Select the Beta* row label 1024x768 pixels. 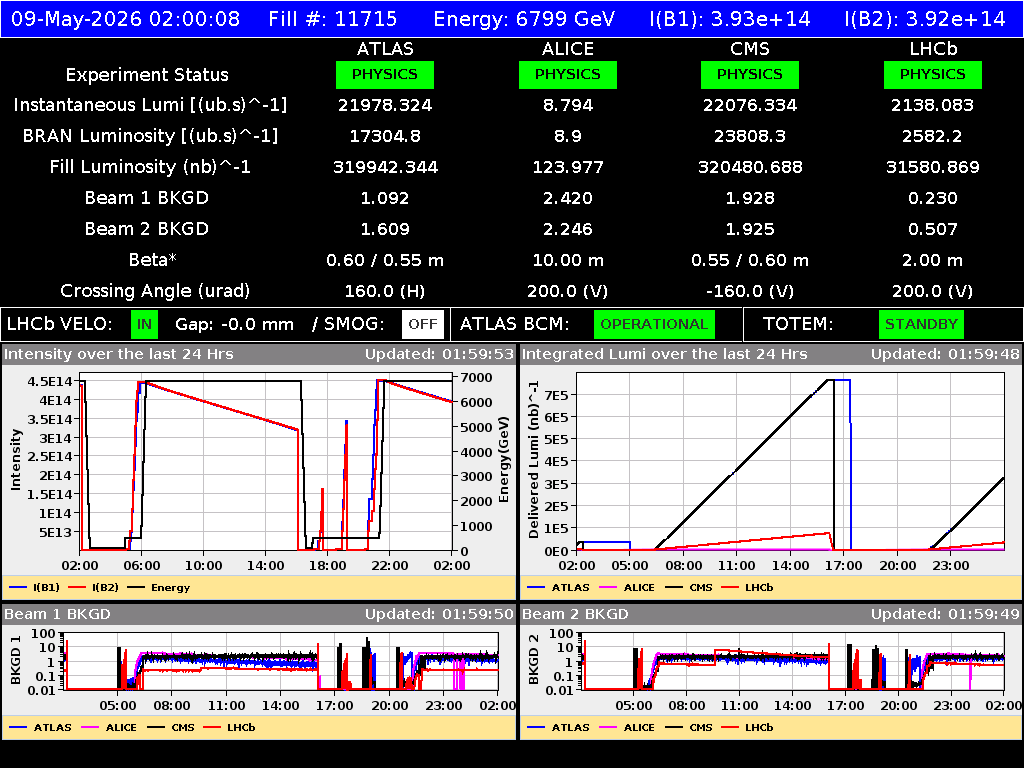point(153,260)
